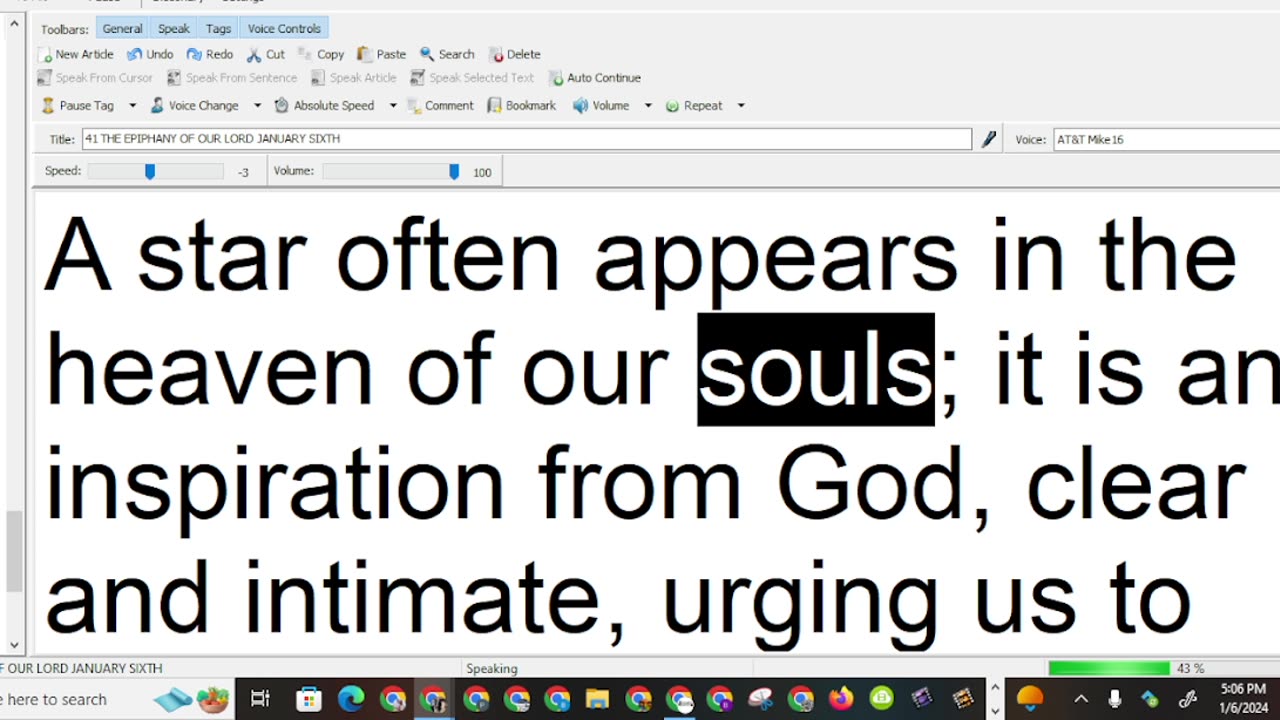Click the left panel scrollbar thumb
This screenshot has height=720, width=1280.
pyautogui.click(x=14, y=552)
